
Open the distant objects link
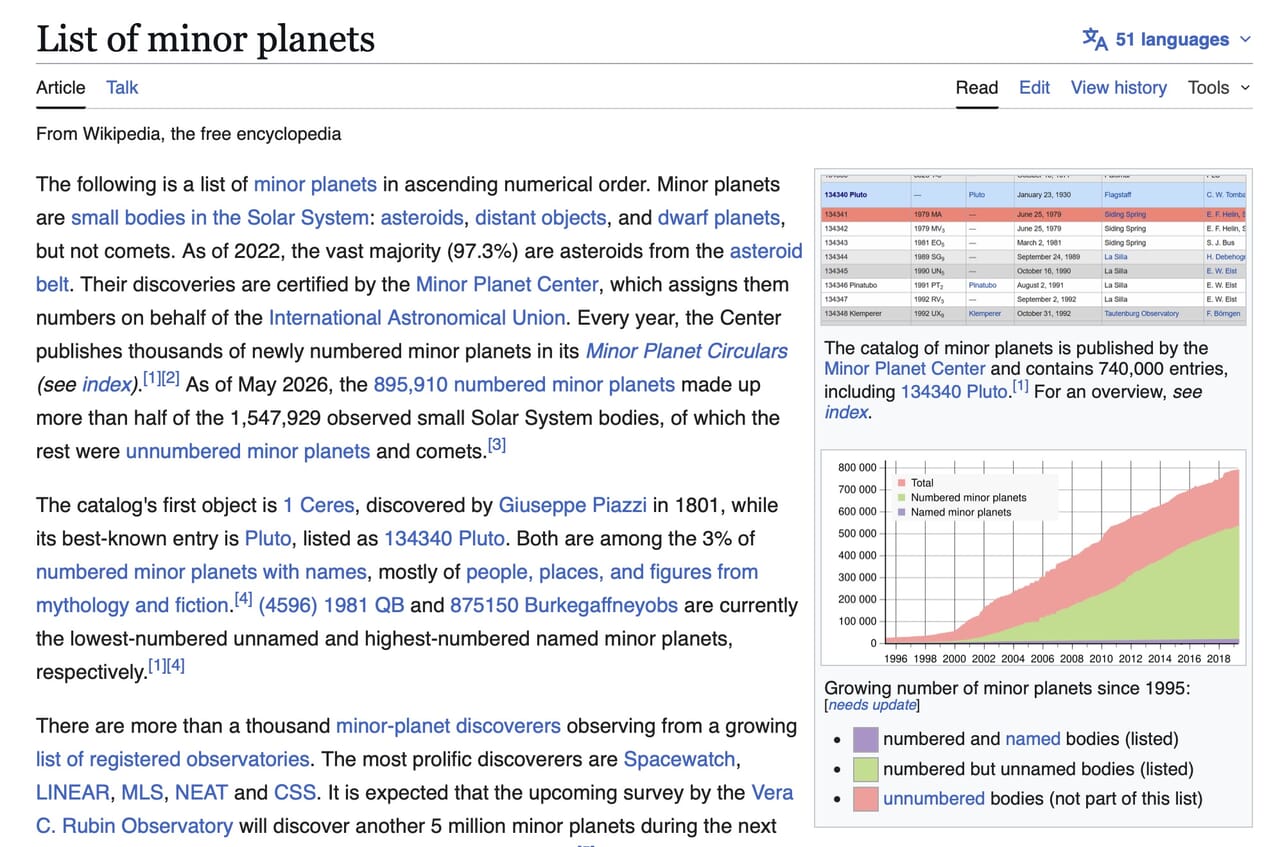[540, 217]
